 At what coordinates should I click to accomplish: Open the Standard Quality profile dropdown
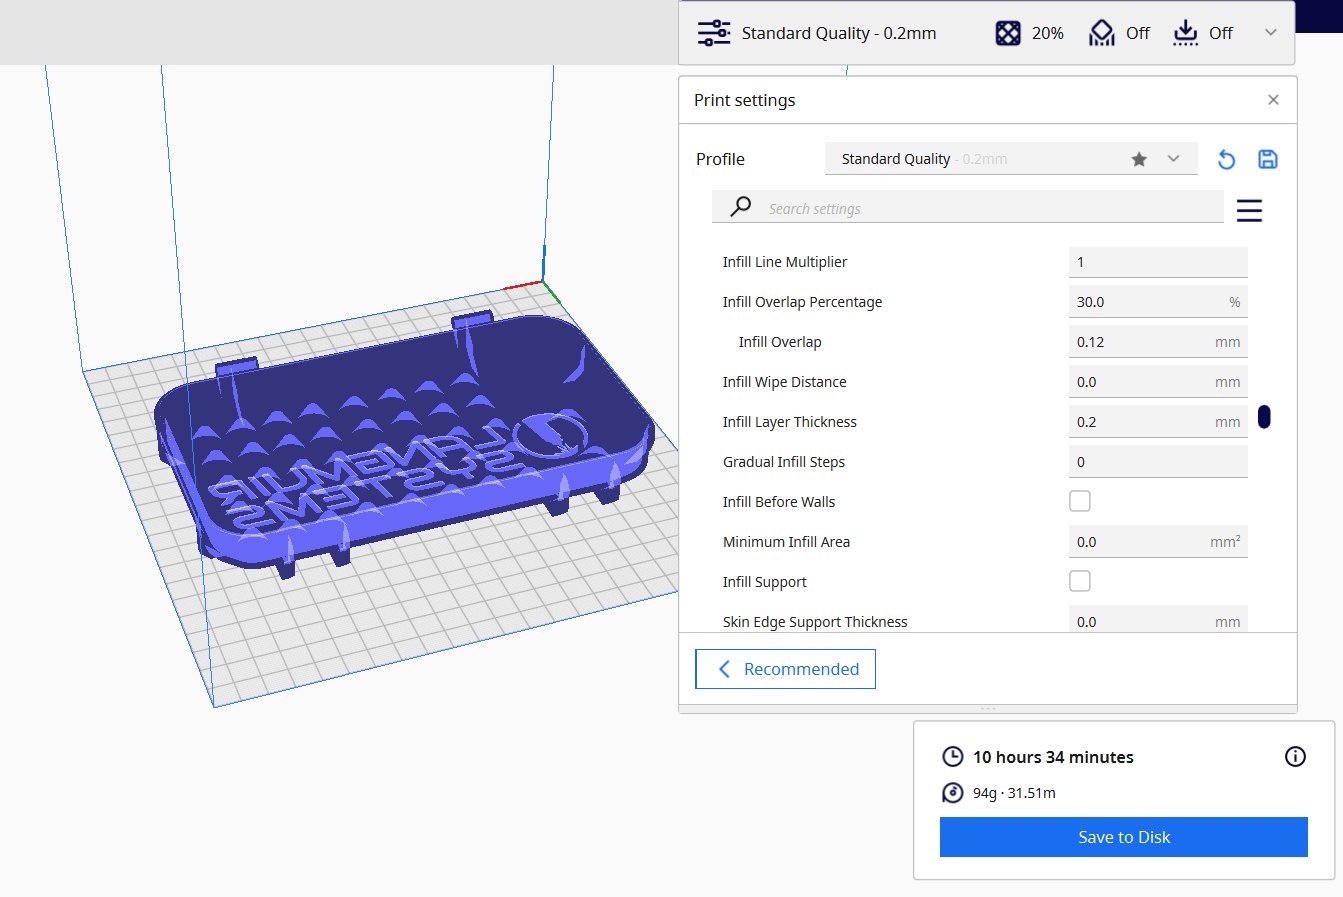(1011, 159)
